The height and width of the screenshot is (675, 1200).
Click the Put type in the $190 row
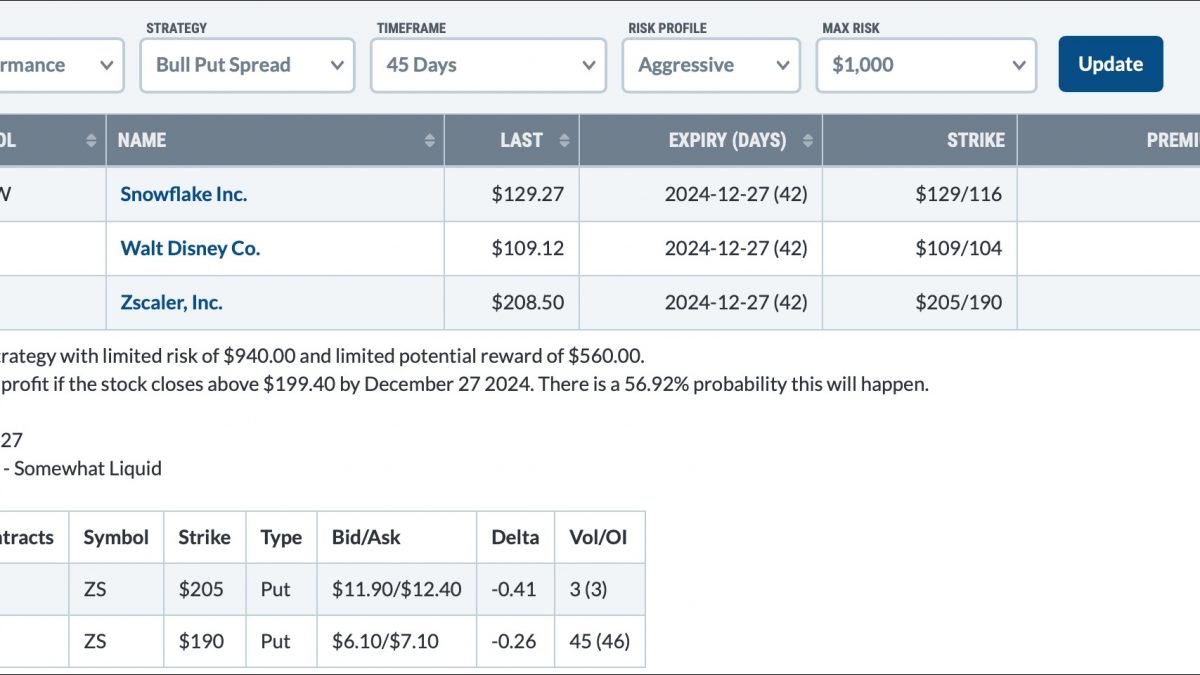(x=275, y=641)
